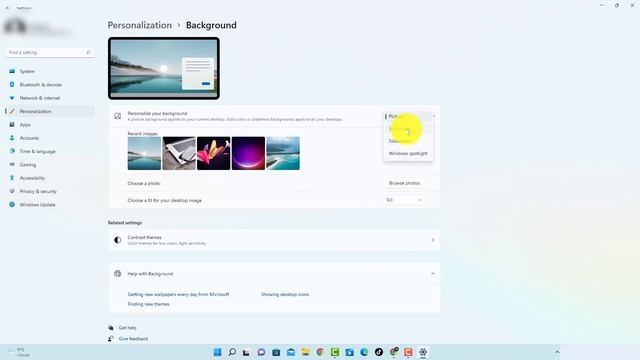Open Mail from the taskbar
This screenshot has width=640, height=360.
click(291, 352)
